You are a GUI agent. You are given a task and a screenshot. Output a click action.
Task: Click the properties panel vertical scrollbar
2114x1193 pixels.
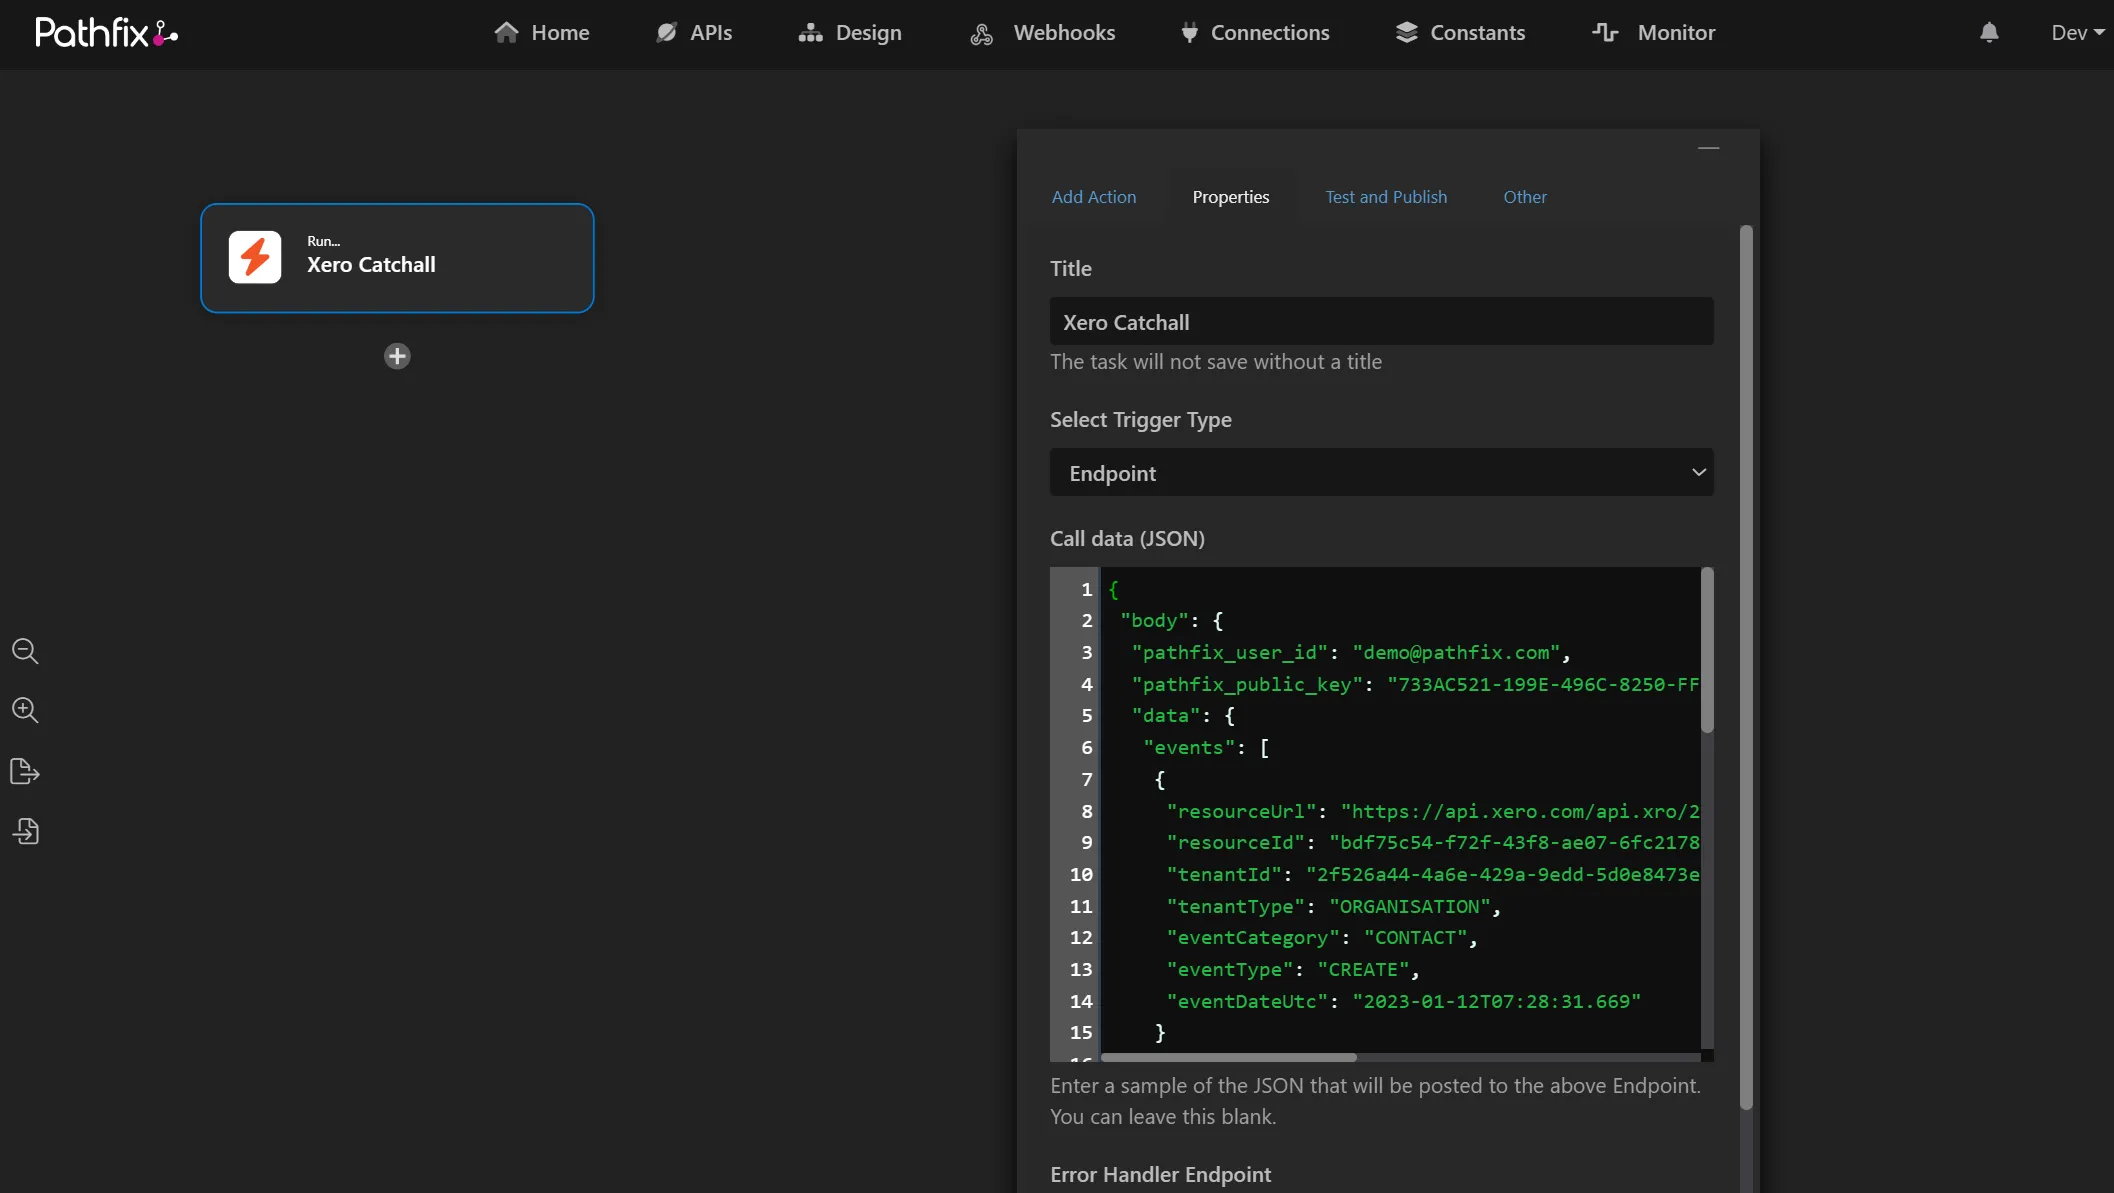click(1746, 667)
